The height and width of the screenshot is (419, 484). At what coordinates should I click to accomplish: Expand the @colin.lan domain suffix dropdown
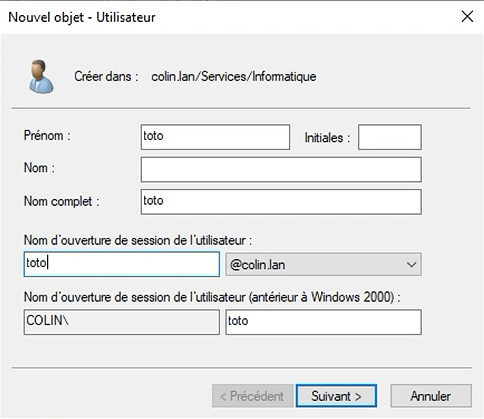tap(323, 265)
